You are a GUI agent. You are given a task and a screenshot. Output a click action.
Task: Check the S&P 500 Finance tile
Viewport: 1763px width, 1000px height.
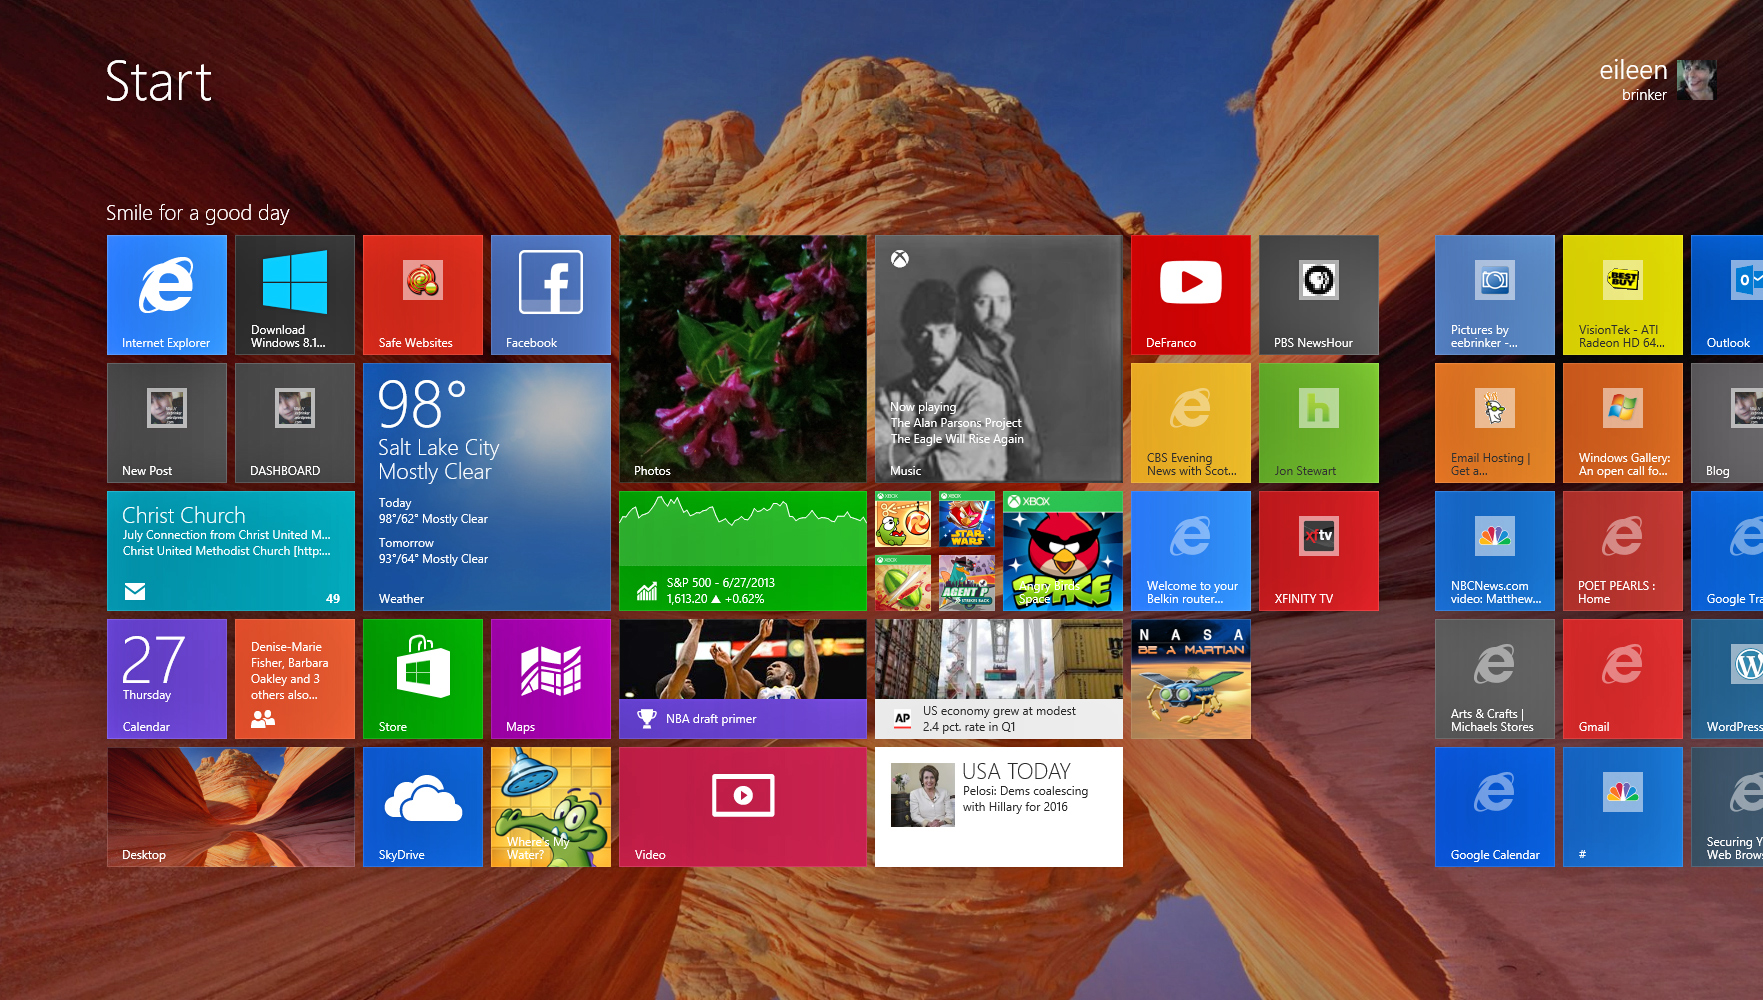click(742, 551)
